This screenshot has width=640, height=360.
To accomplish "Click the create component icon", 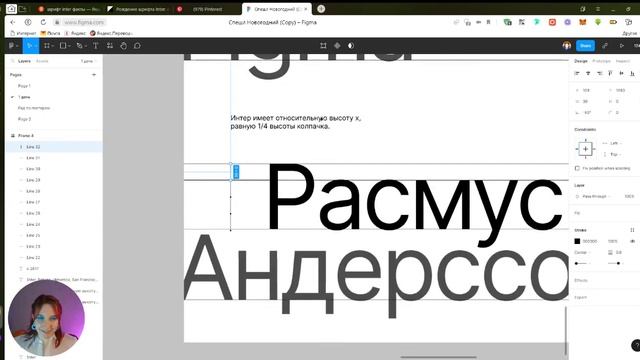I will point(337,46).
